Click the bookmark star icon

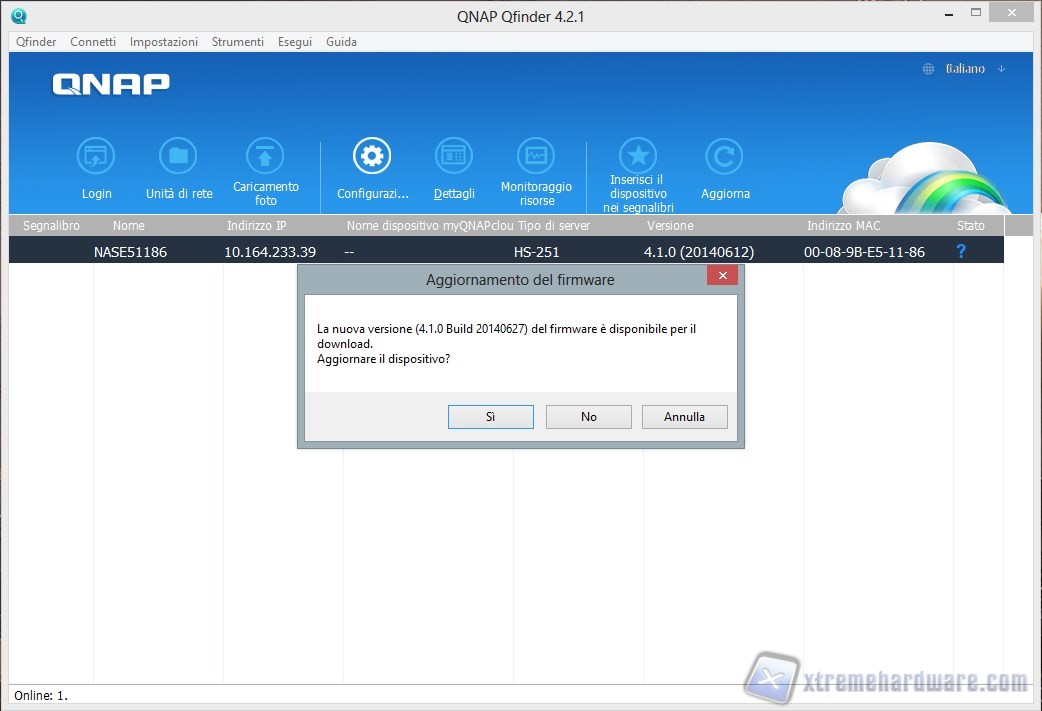point(638,157)
